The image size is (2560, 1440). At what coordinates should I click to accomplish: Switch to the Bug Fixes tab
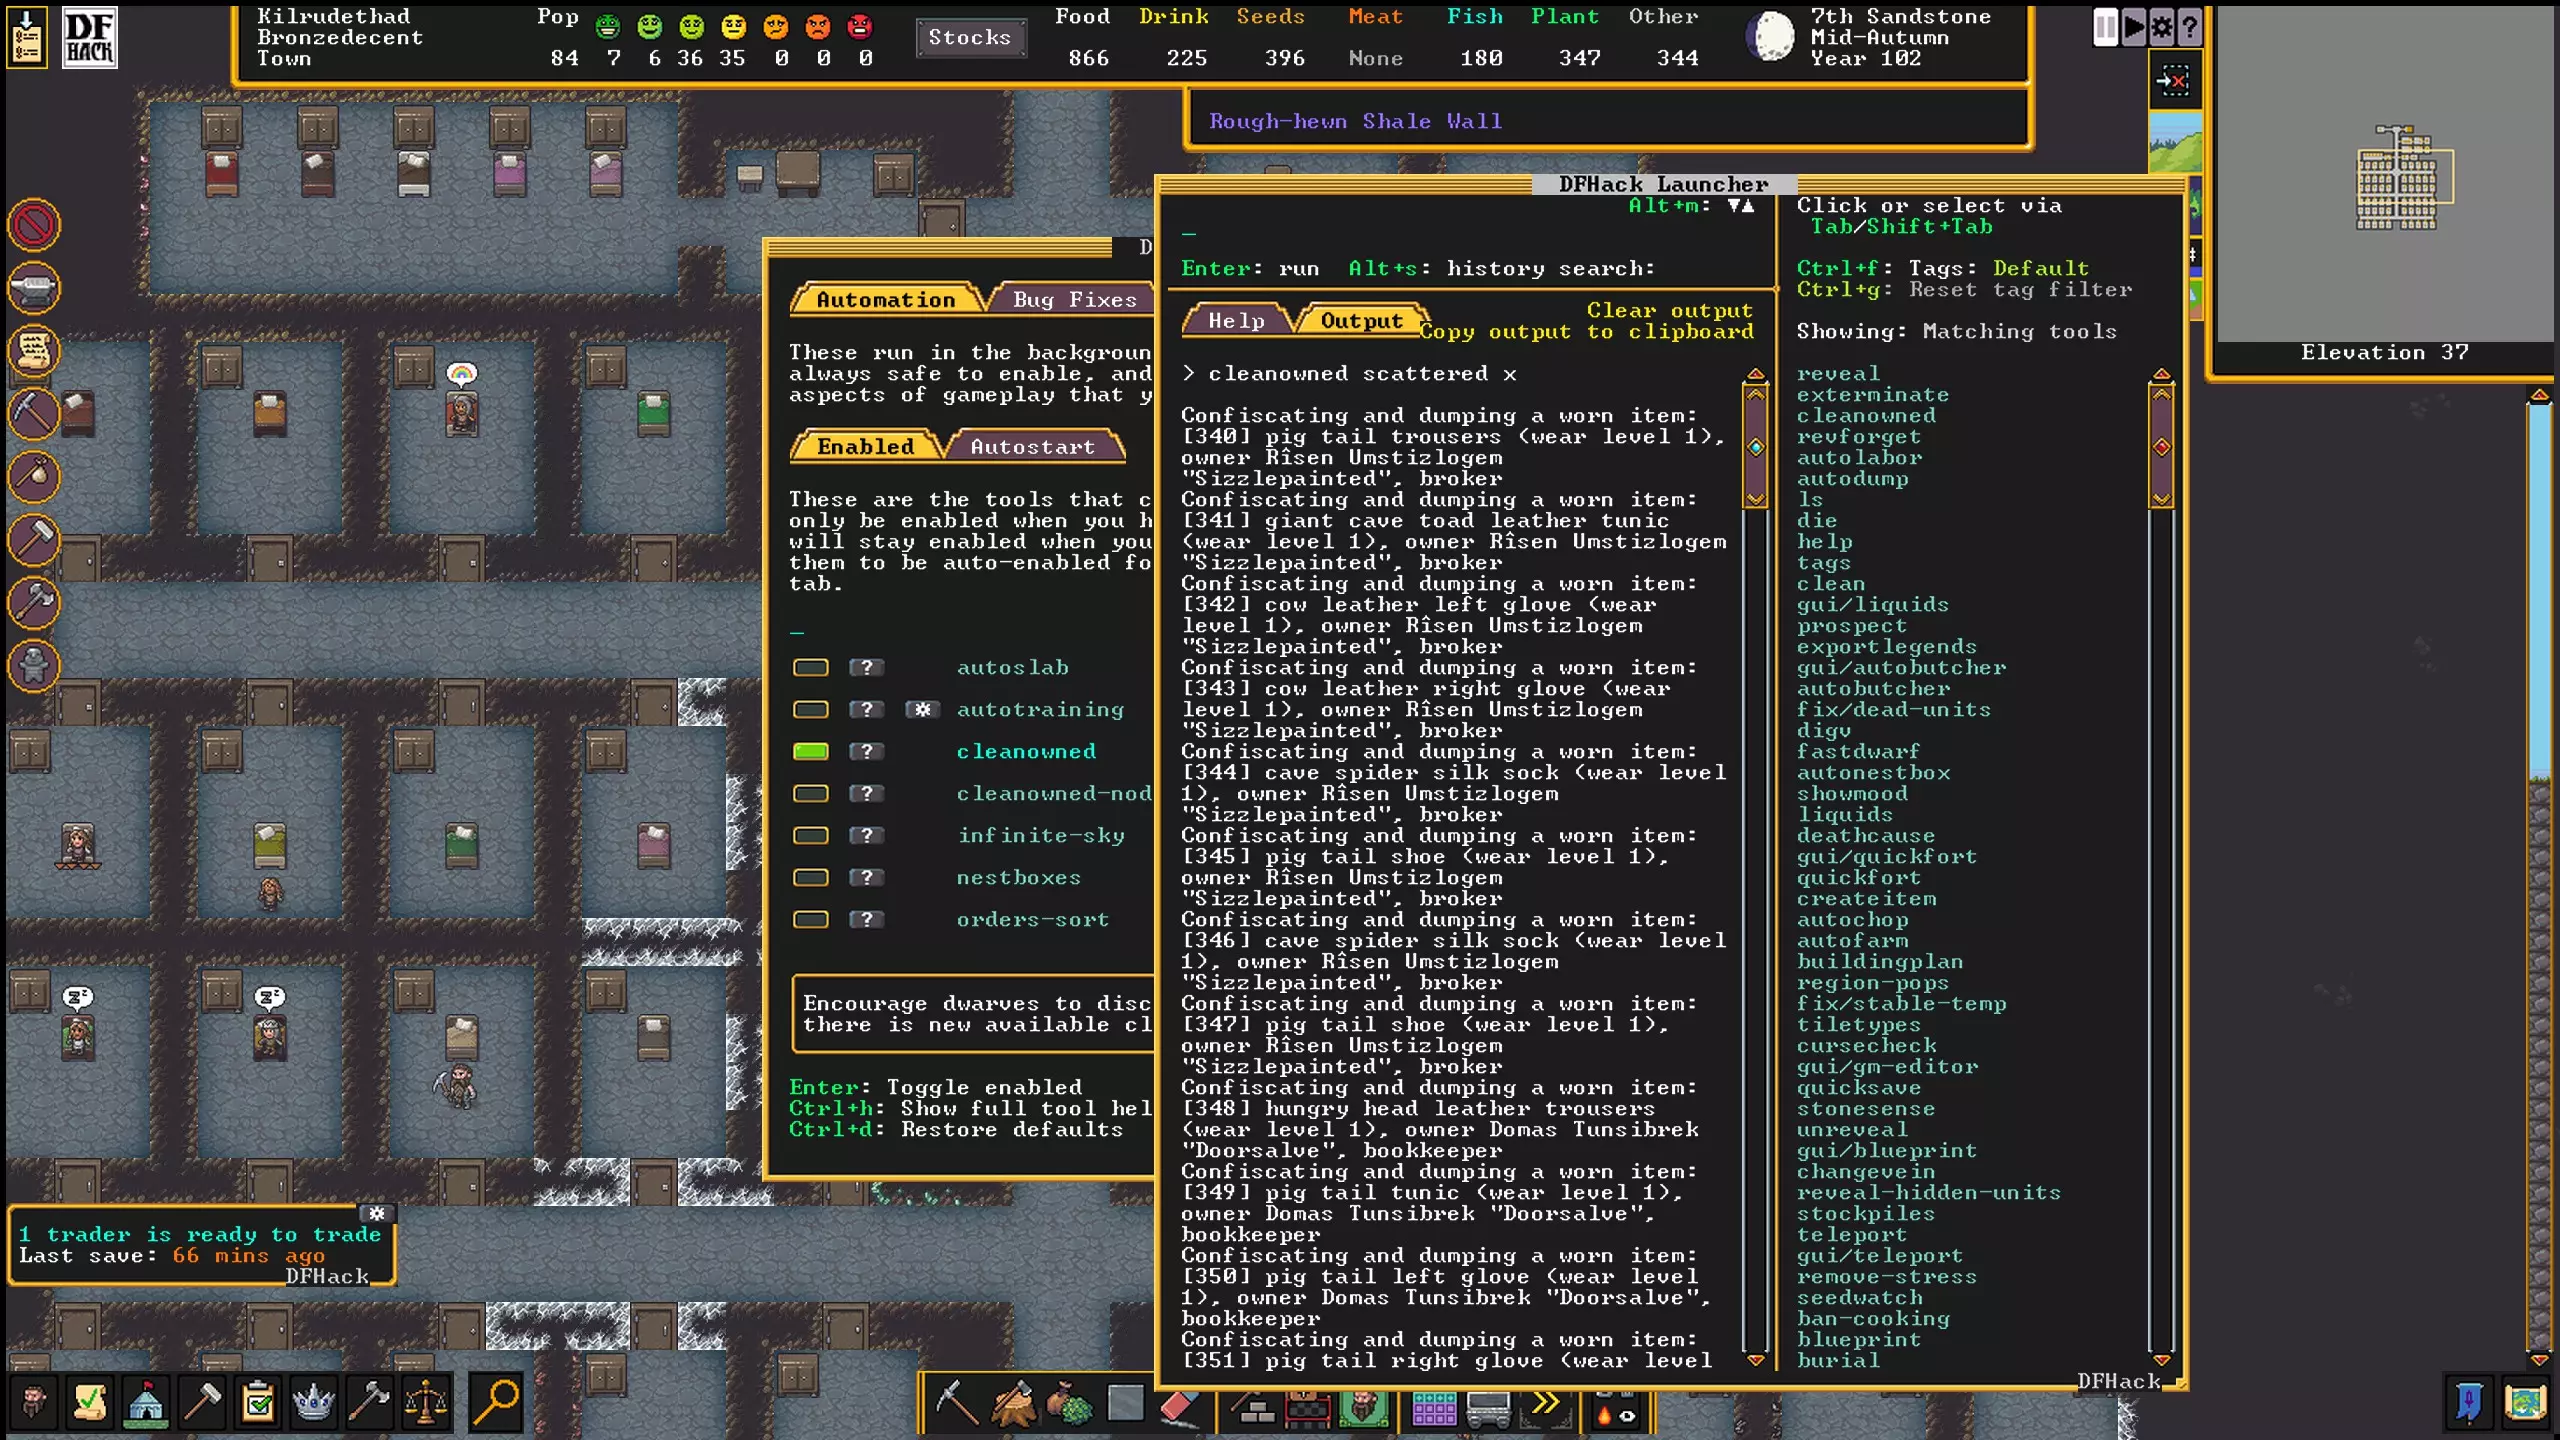pyautogui.click(x=1074, y=300)
